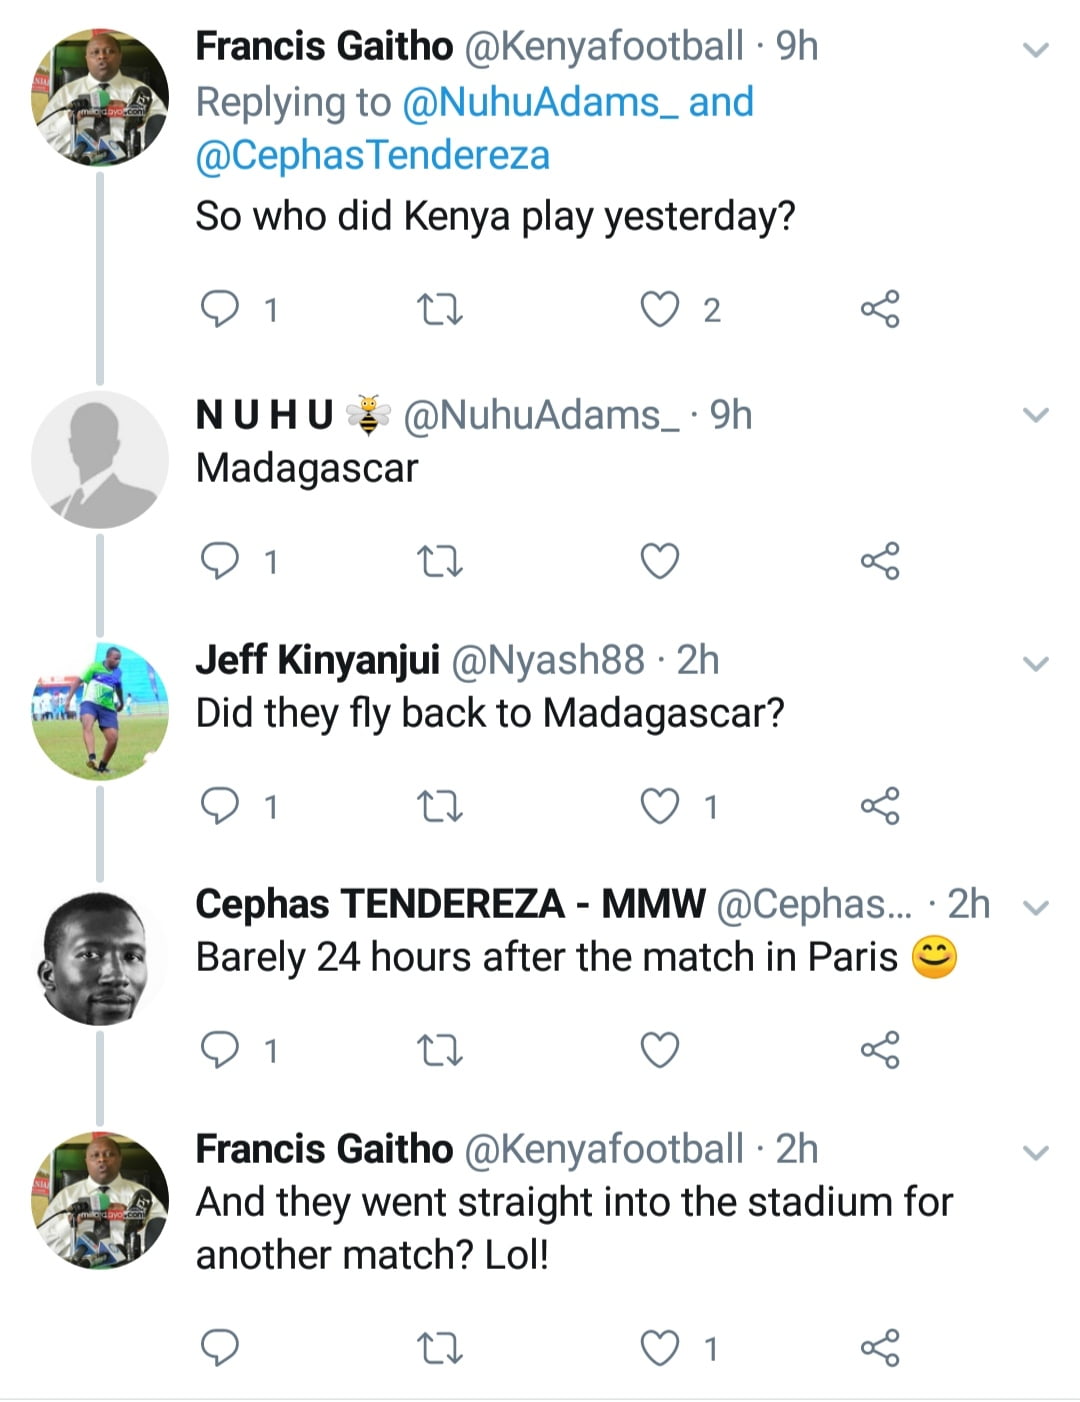Expand the menu chevron on NUHU's tweet
Screen dimensions: 1080x1402
(x=1037, y=415)
